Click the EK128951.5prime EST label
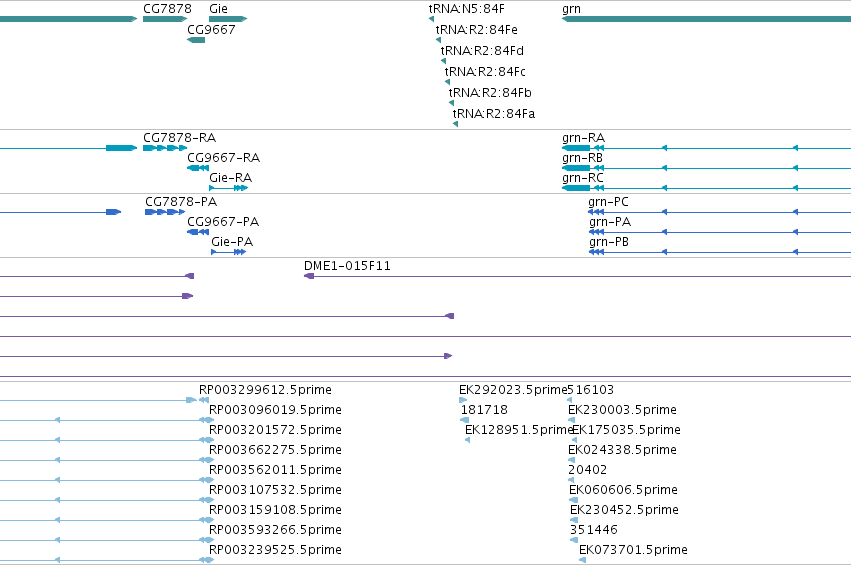The height and width of the screenshot is (565, 851). [519, 430]
